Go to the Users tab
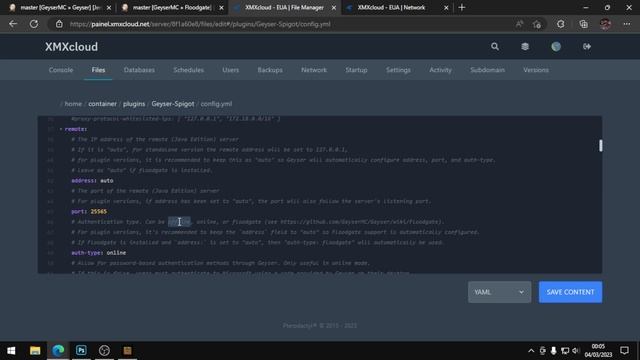 [x=231, y=70]
